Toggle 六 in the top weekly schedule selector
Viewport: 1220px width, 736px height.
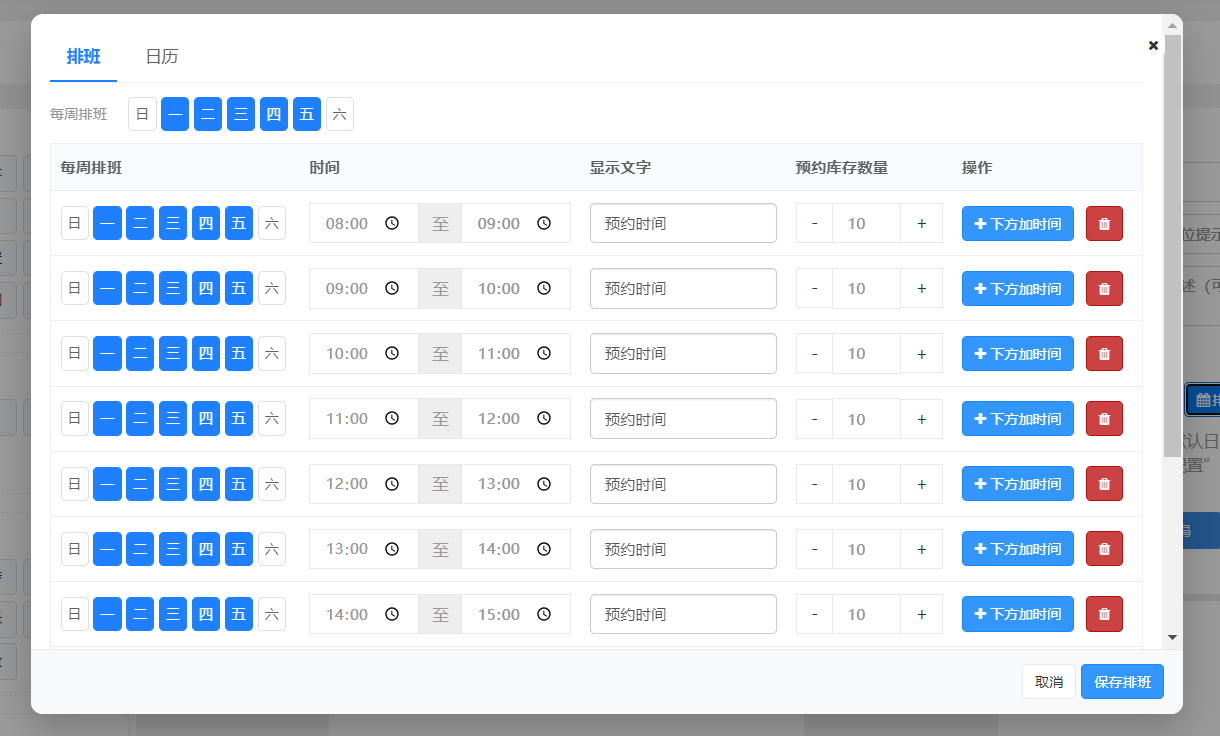340,114
